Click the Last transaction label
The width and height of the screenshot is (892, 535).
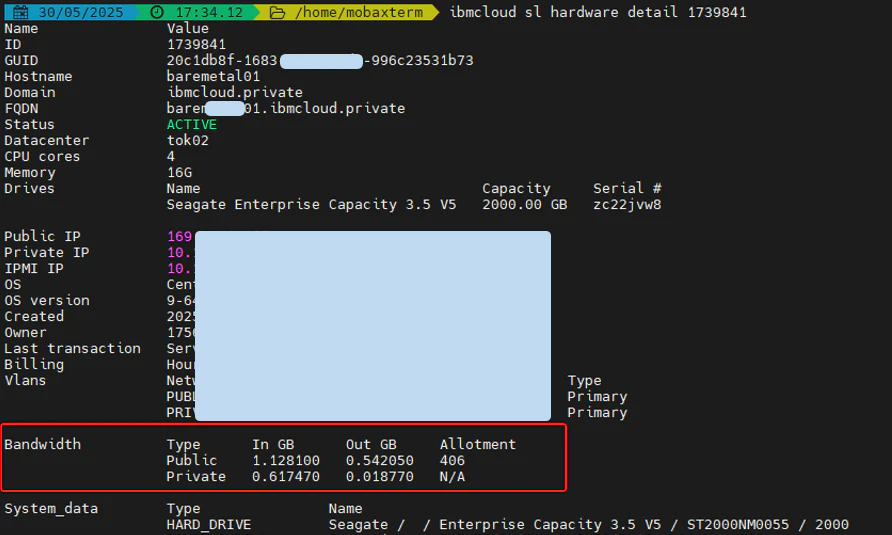(x=72, y=348)
